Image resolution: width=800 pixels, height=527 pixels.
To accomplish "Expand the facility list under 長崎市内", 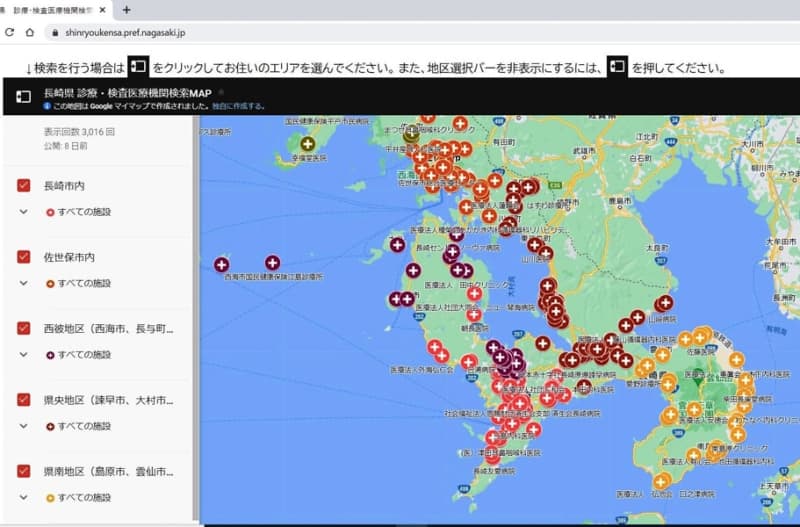I will 23,212.
